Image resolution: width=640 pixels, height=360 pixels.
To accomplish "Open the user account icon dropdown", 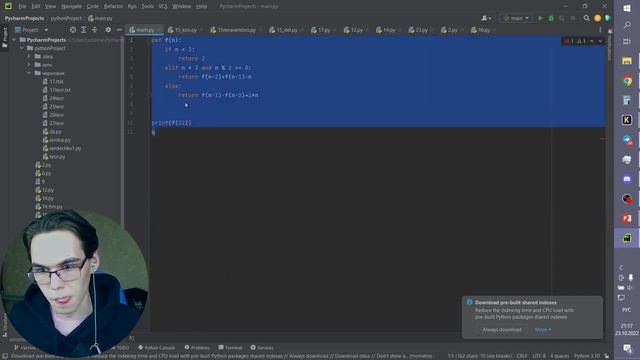I will (x=486, y=18).
